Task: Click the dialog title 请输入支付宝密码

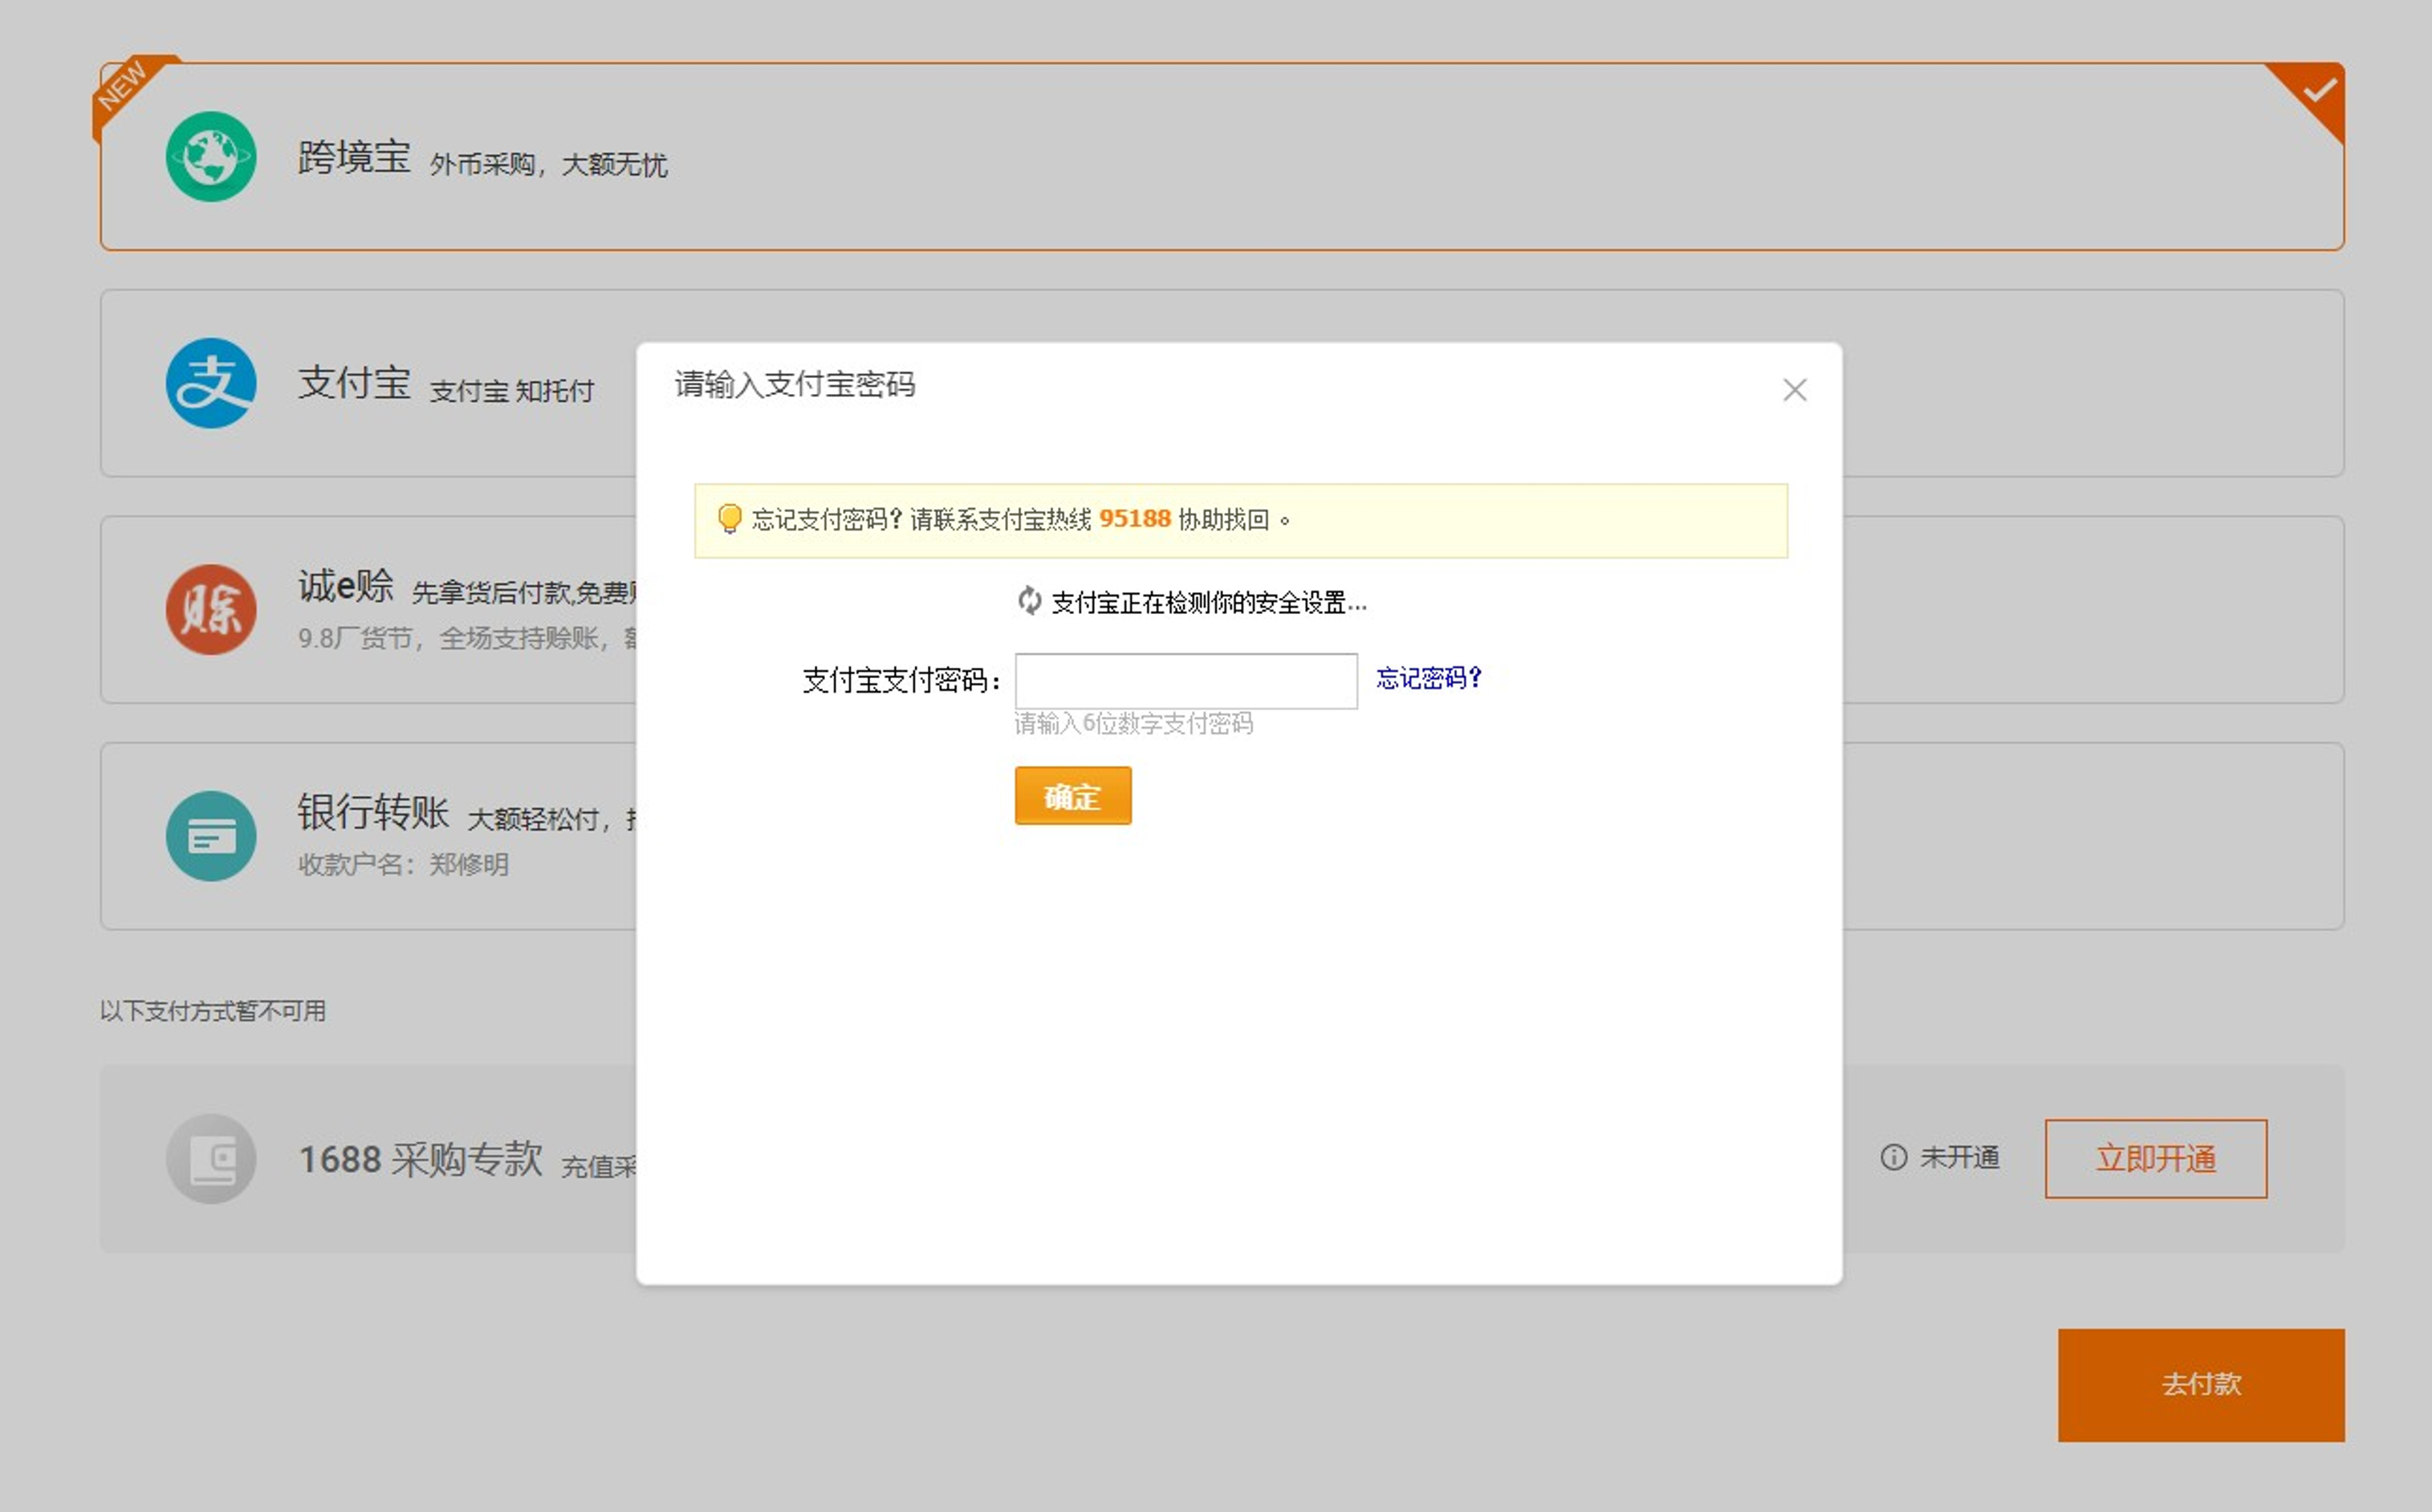Action: point(795,384)
